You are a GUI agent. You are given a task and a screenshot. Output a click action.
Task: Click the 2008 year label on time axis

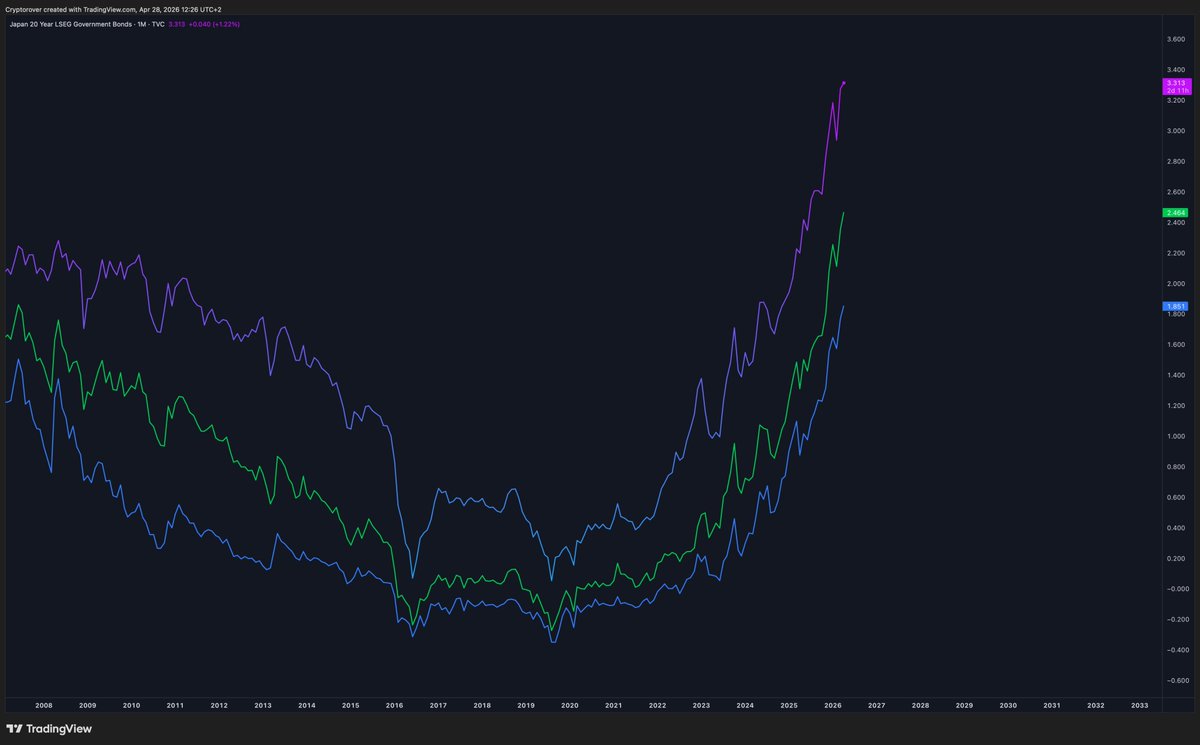click(x=44, y=705)
